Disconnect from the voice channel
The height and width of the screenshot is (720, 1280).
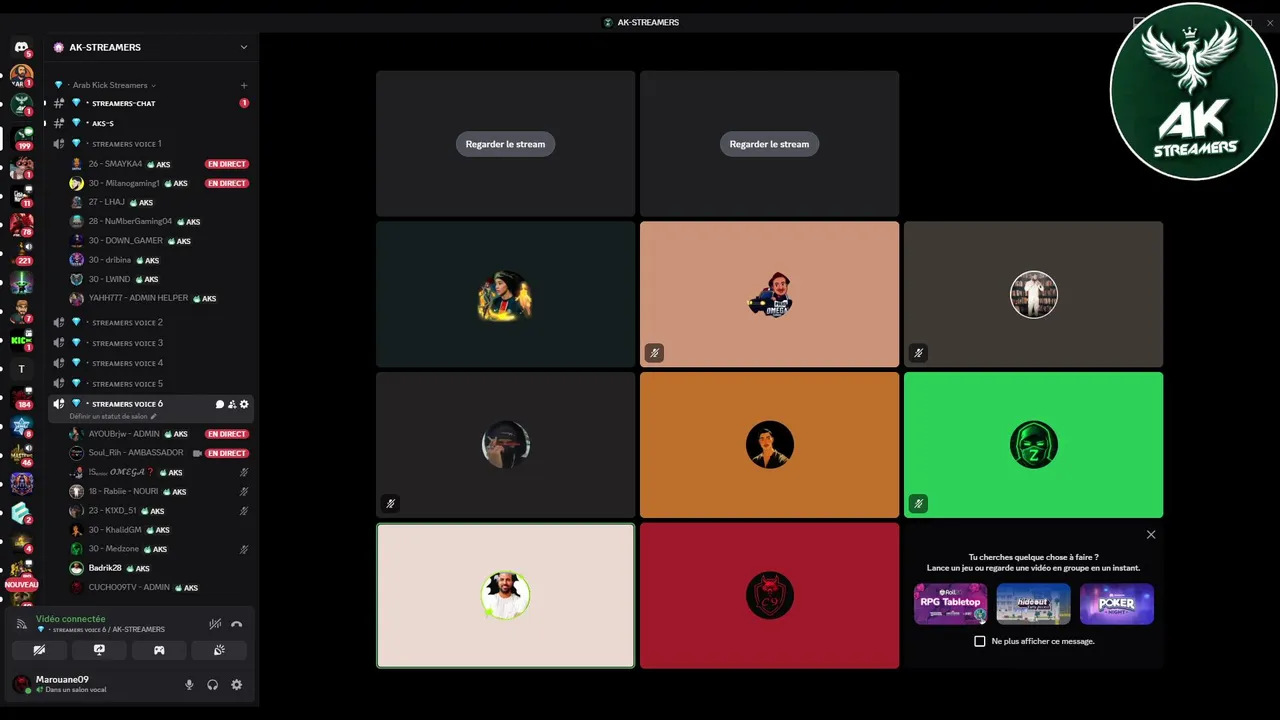pyautogui.click(x=237, y=623)
